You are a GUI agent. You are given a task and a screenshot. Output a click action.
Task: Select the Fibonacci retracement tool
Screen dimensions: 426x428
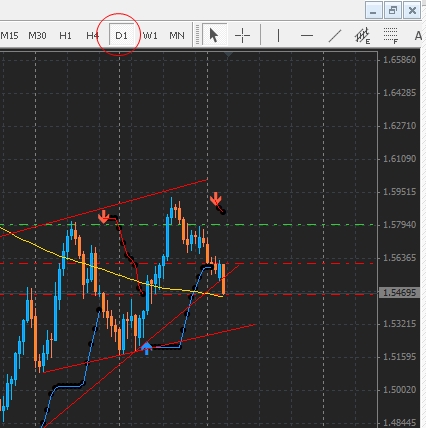tap(391, 35)
